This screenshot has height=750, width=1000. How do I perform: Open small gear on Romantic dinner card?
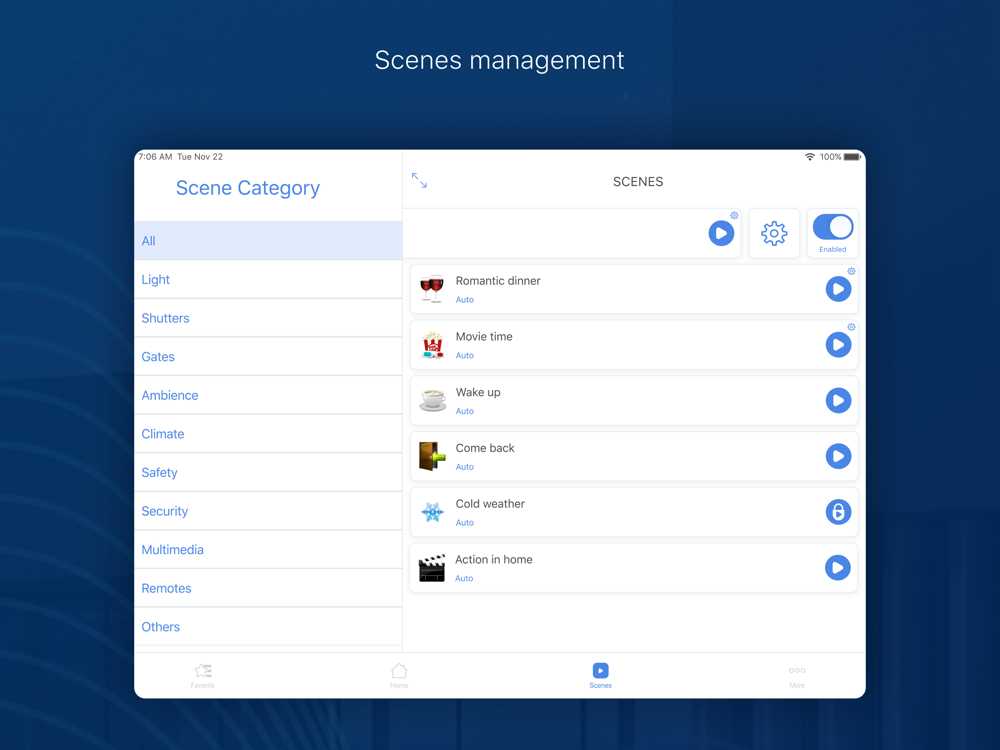coord(851,271)
